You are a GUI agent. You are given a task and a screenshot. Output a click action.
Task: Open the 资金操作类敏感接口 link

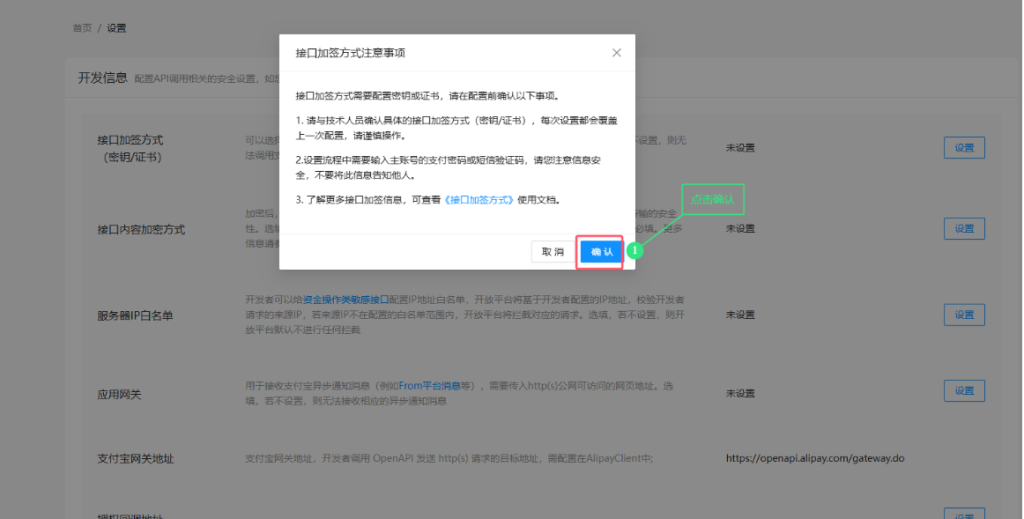tap(345, 300)
